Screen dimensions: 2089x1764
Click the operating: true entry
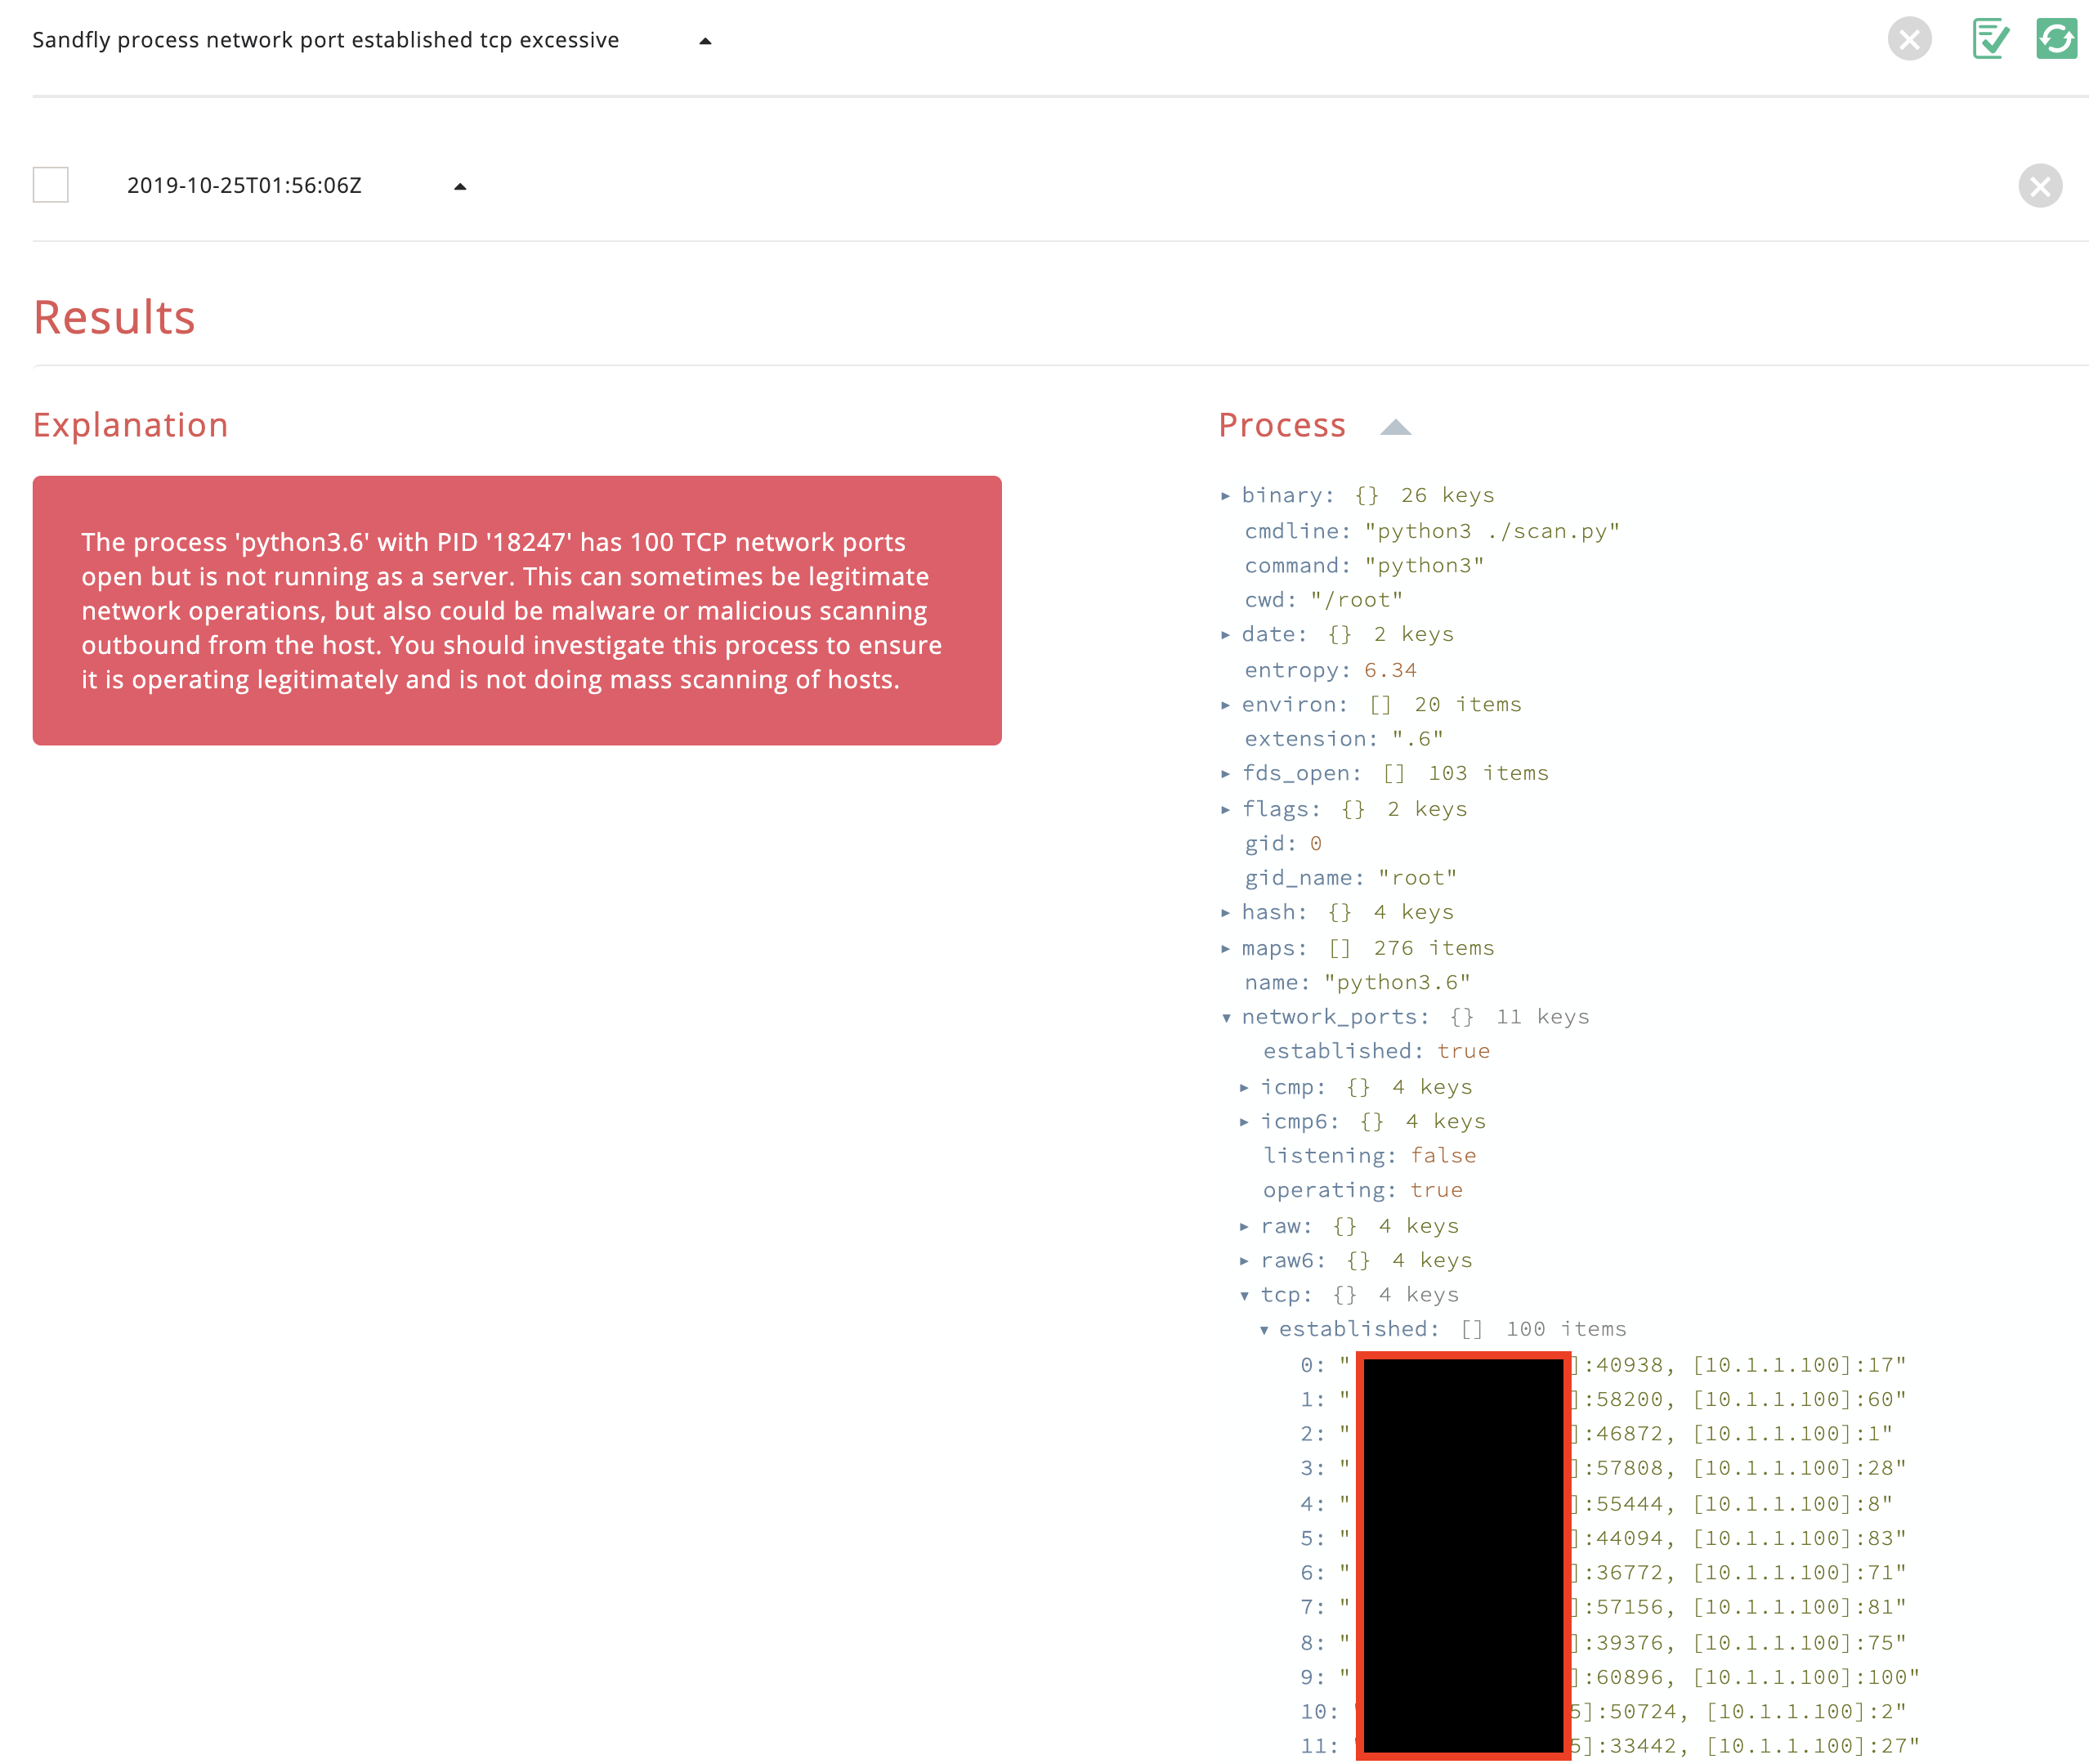coord(1362,1190)
